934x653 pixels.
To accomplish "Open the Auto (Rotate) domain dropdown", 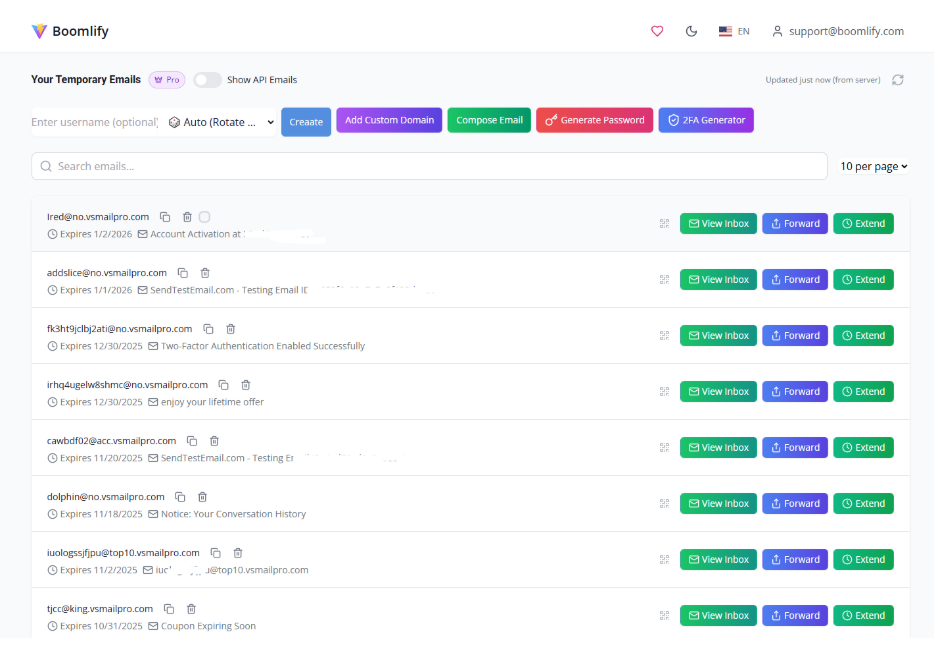I will (x=220, y=122).
